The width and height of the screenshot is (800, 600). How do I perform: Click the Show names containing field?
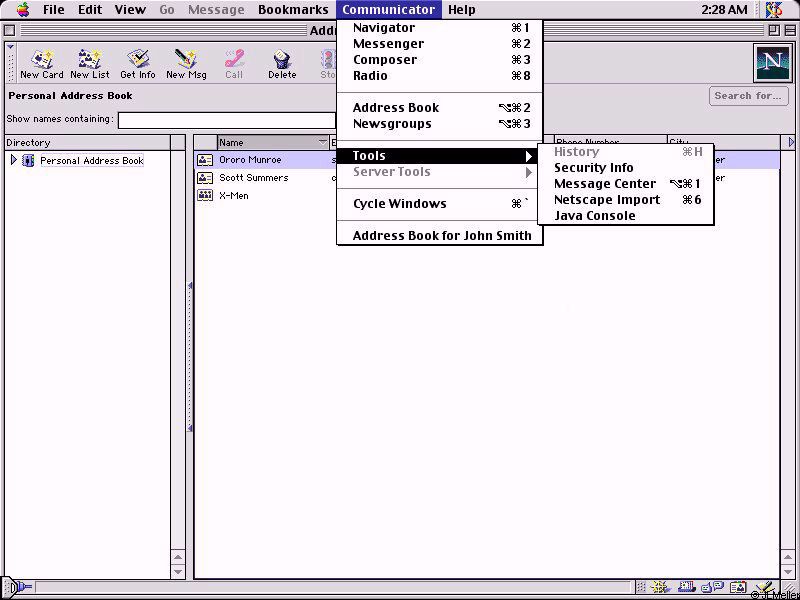[226, 120]
